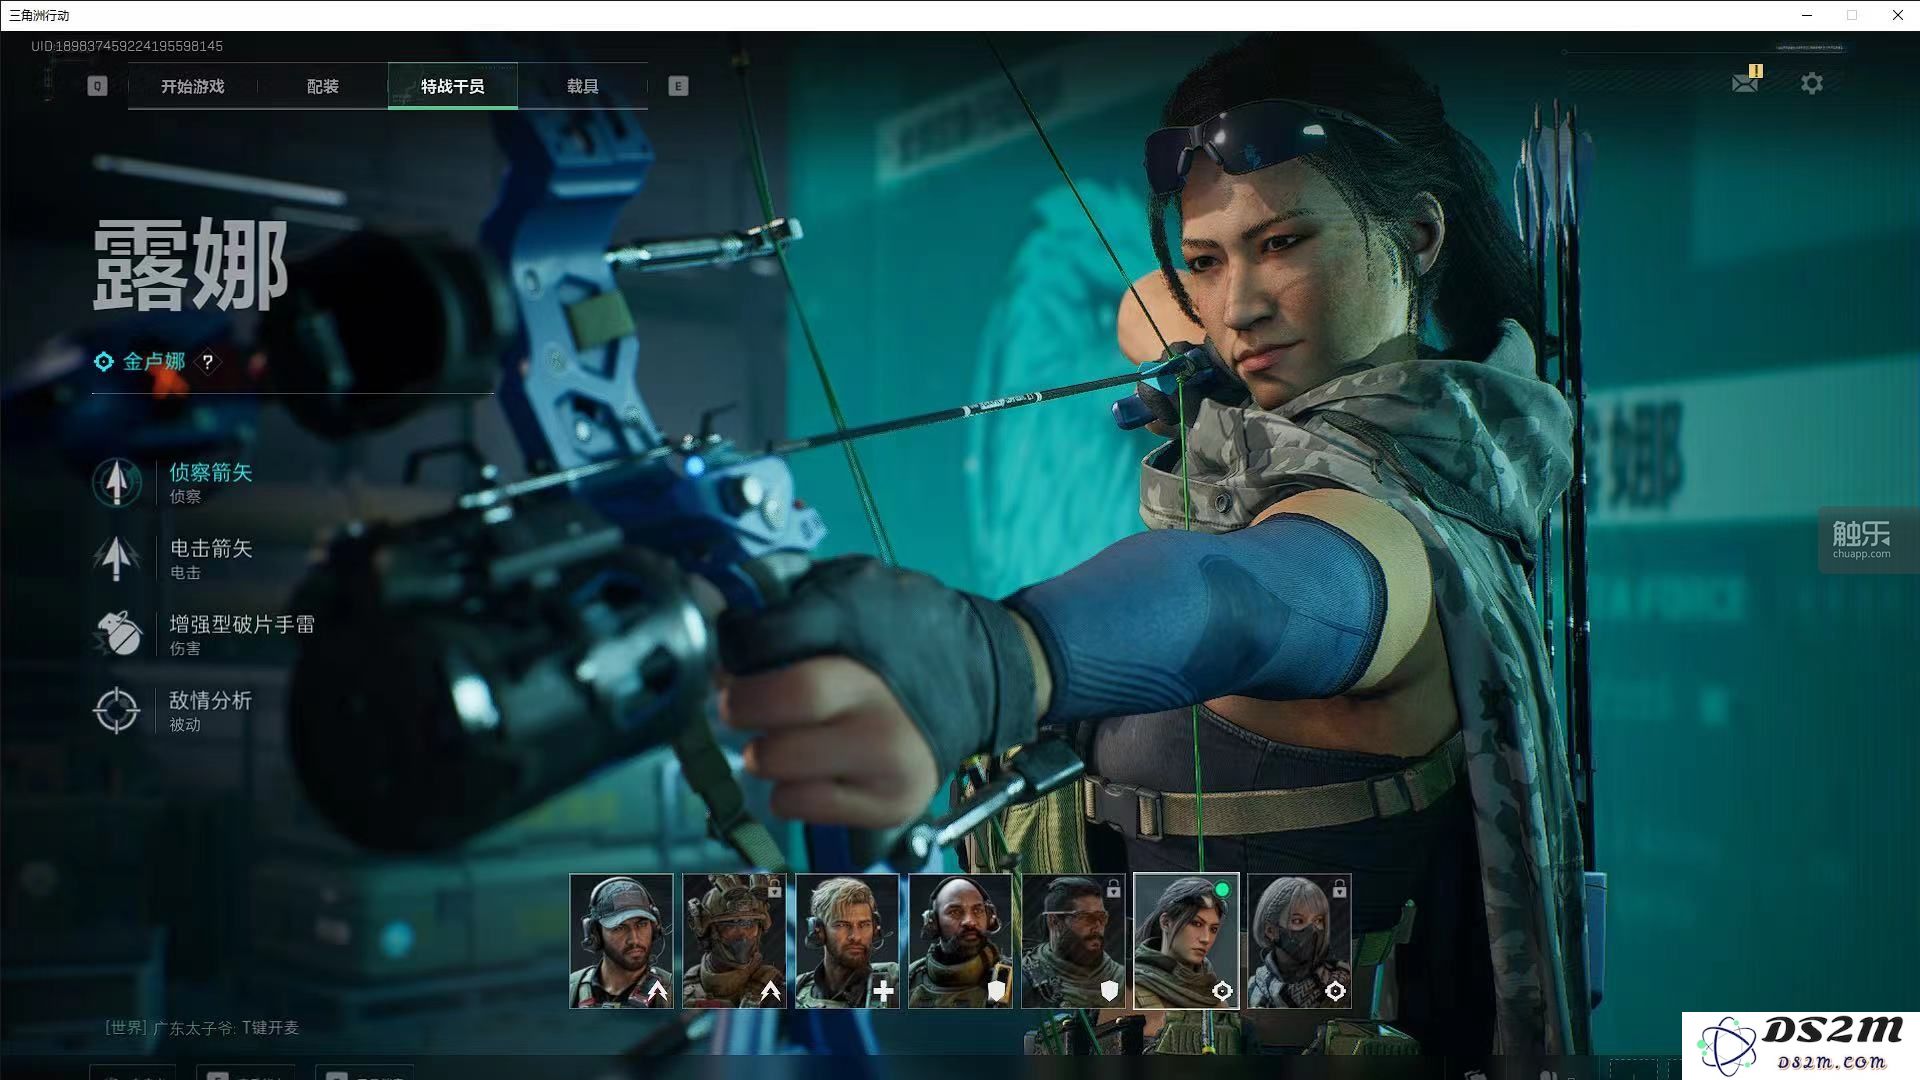
Task: Click the shield badge on bald operator
Action: pyautogui.click(x=996, y=991)
